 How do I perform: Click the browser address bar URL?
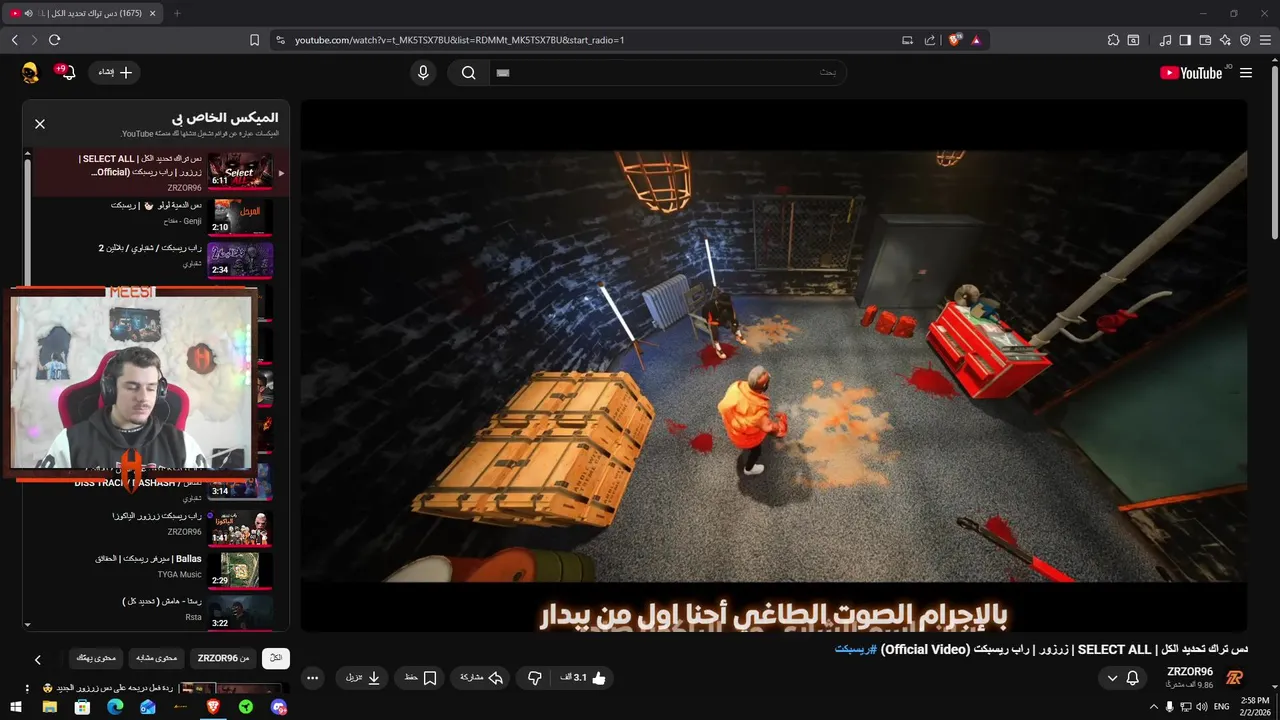(x=459, y=40)
